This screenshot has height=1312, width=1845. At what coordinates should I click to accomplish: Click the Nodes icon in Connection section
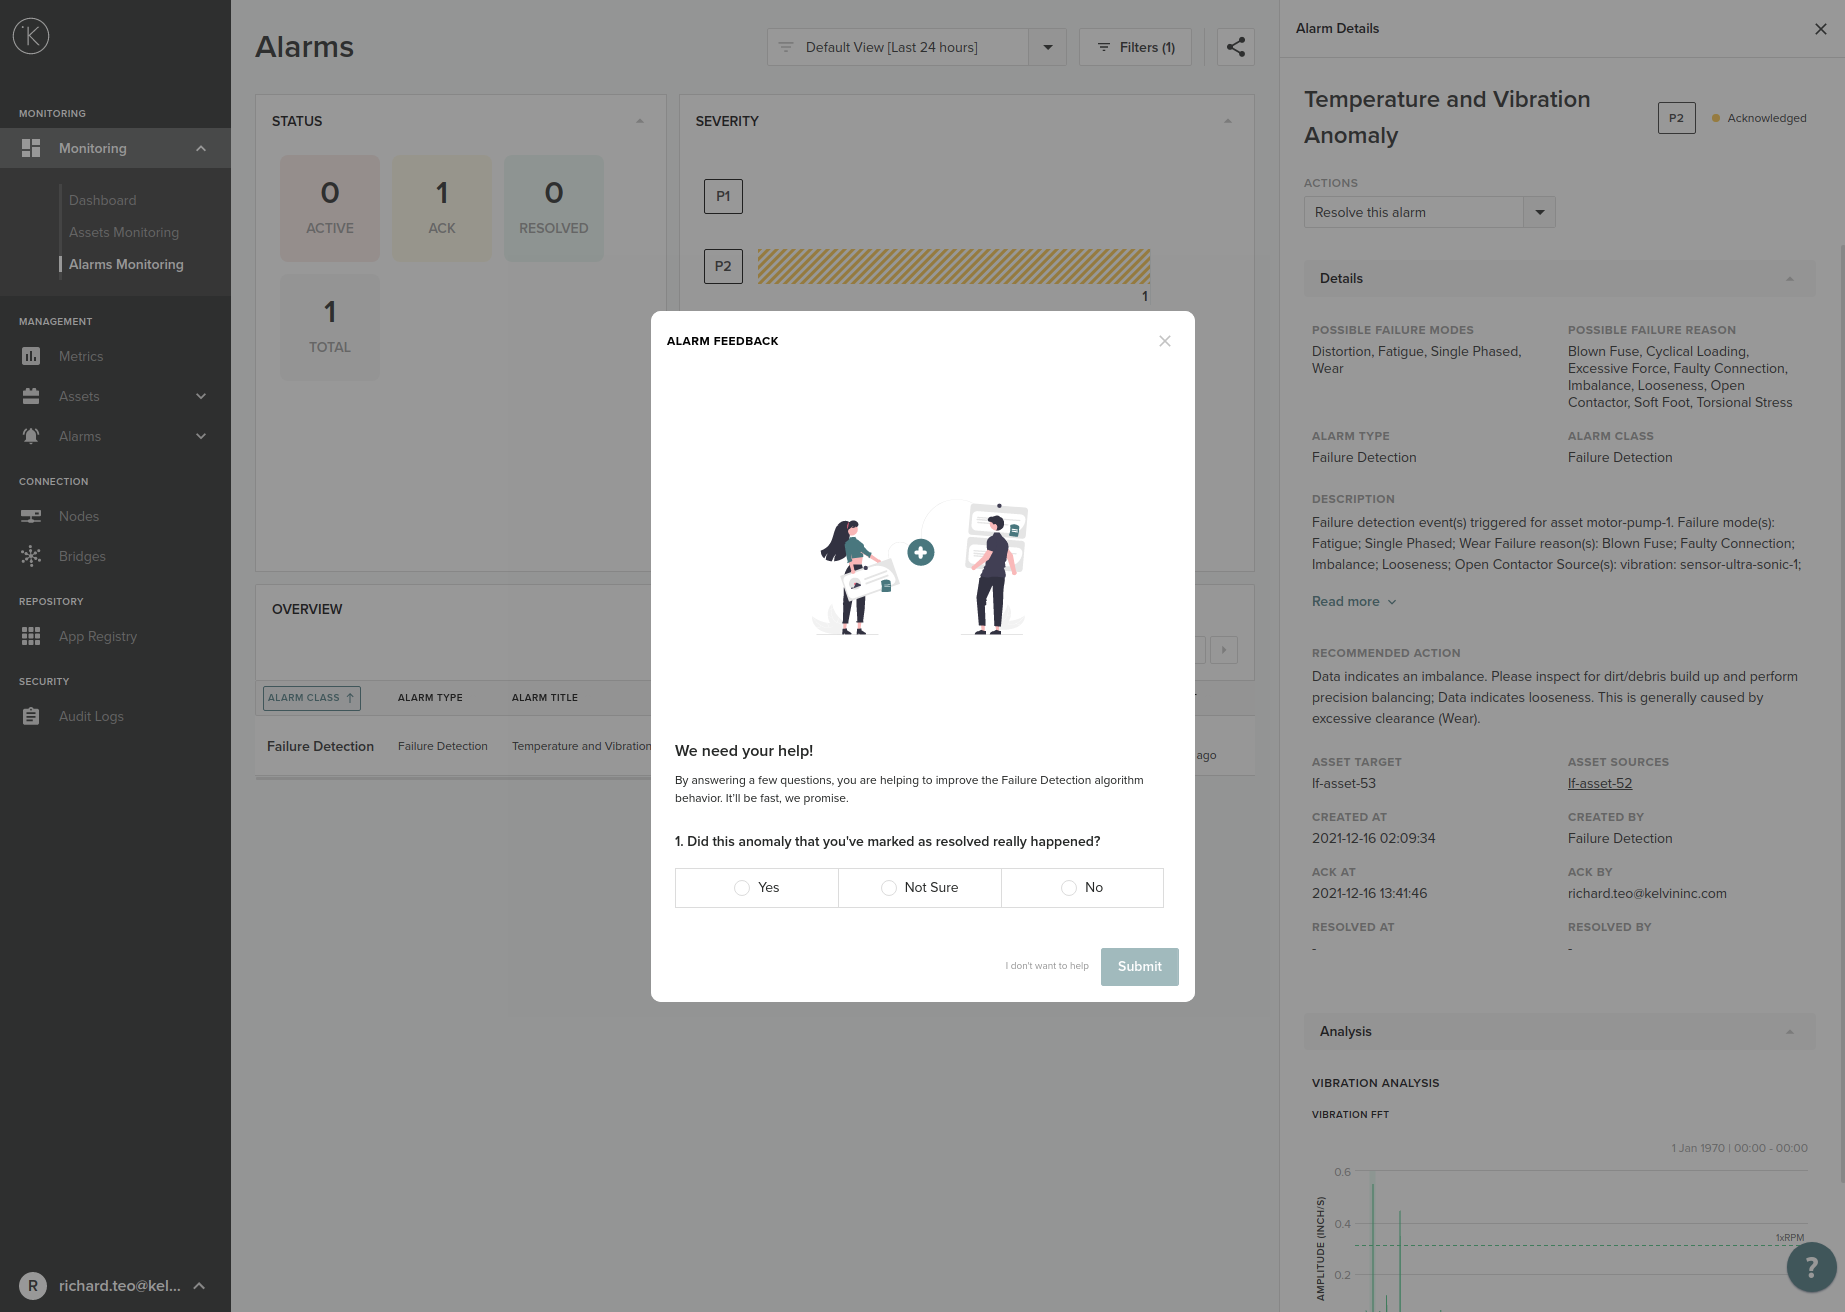coord(31,516)
